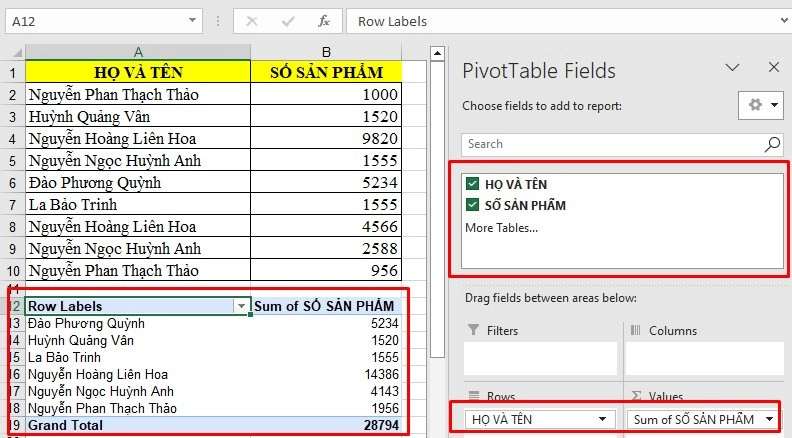This screenshot has width=792, height=438.
Task: Click the Enter checkmark in formula bar
Action: pyautogui.click(x=287, y=21)
